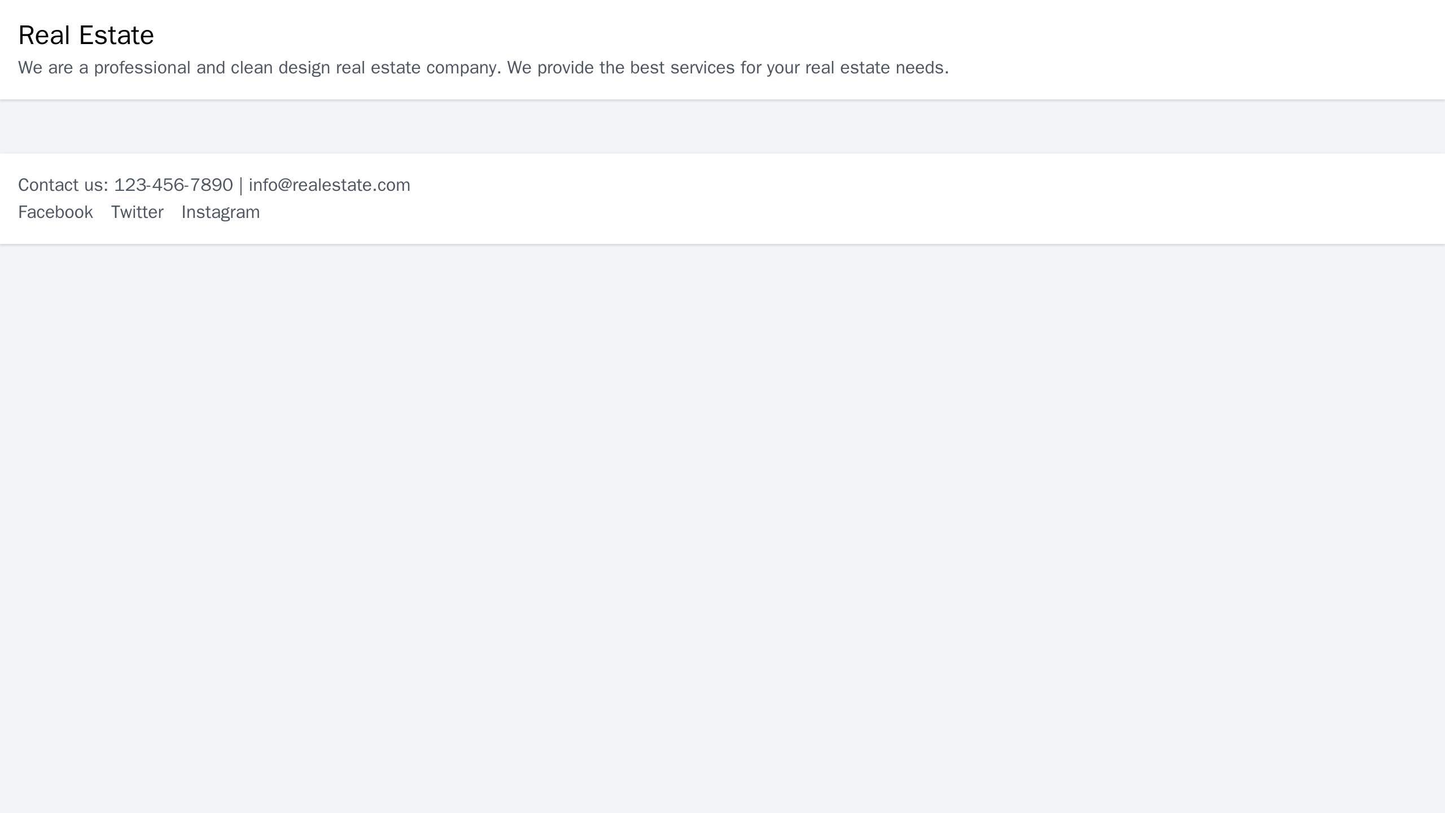Click the empty gray area below footer
1445x813 pixels.
pos(722,530)
